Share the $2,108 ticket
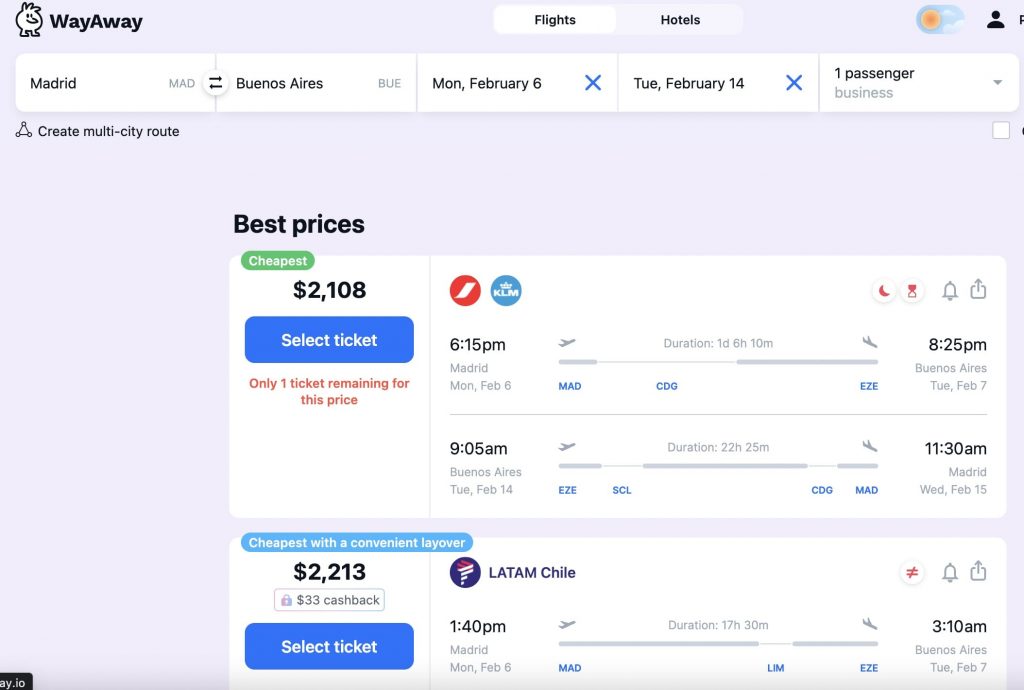The width and height of the screenshot is (1024, 690). (x=978, y=289)
